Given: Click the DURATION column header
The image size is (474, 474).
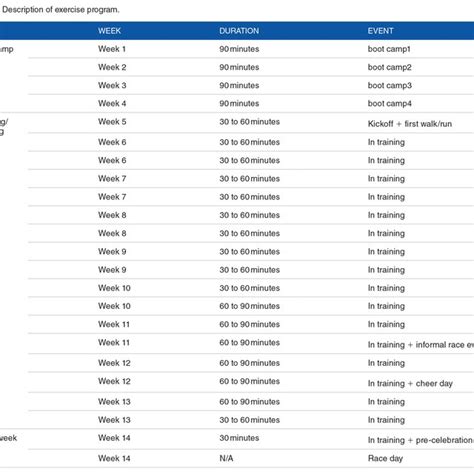Looking at the screenshot, I should pyautogui.click(x=239, y=31).
